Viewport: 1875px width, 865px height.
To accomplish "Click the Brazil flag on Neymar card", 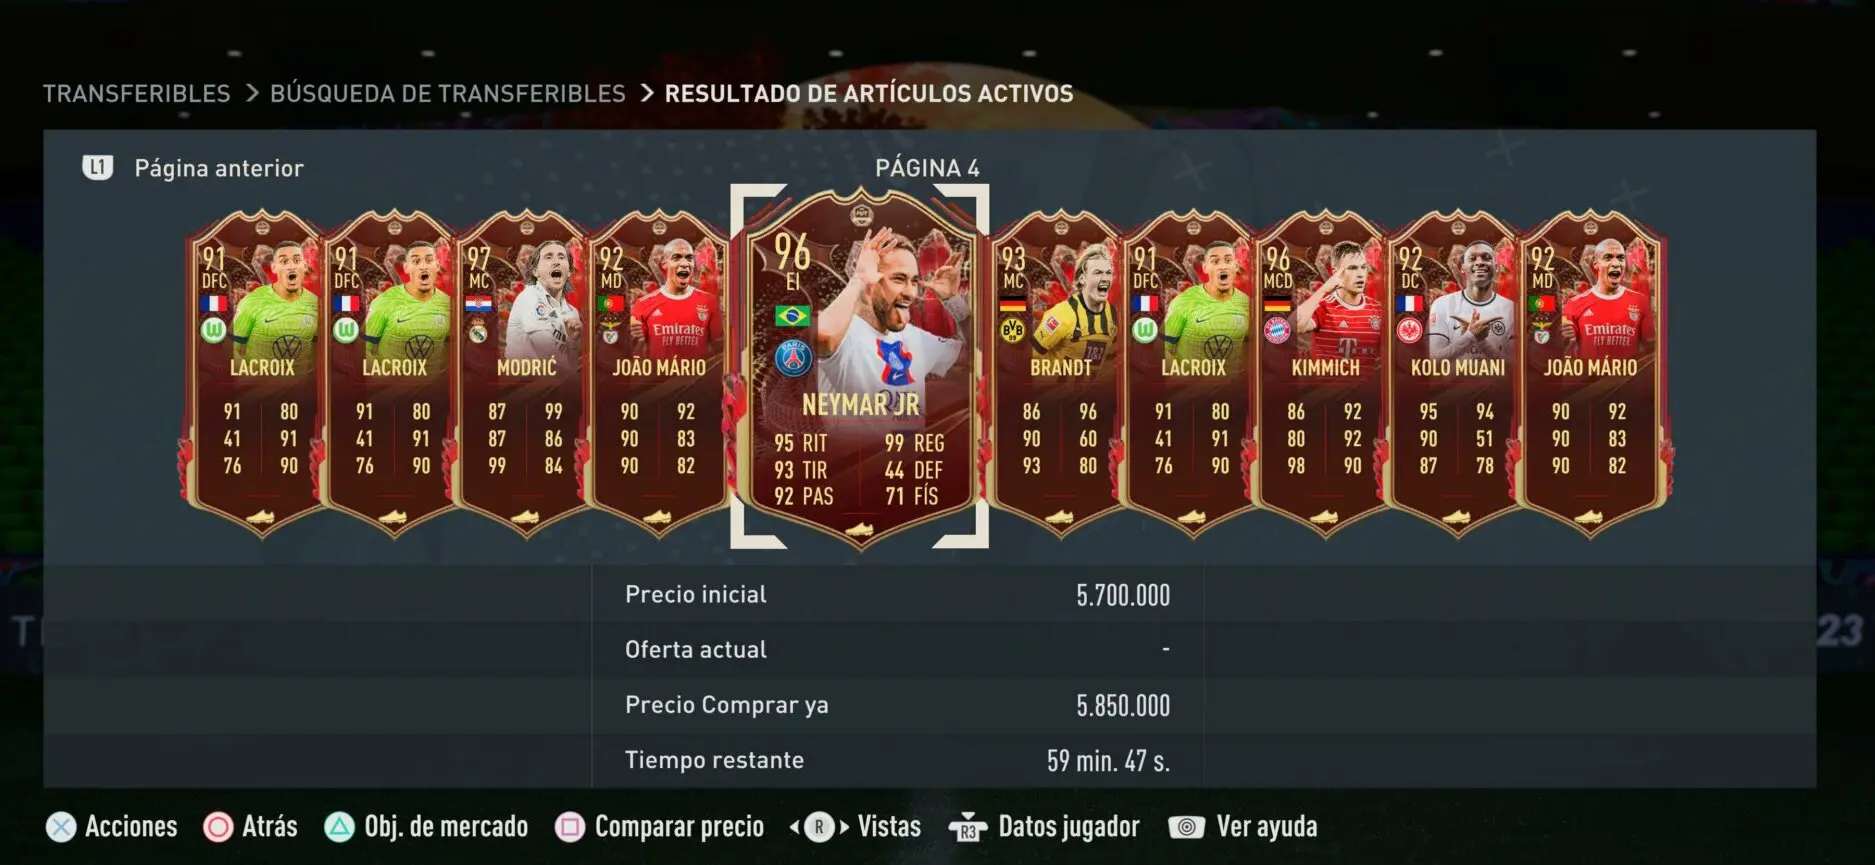I will pos(793,316).
